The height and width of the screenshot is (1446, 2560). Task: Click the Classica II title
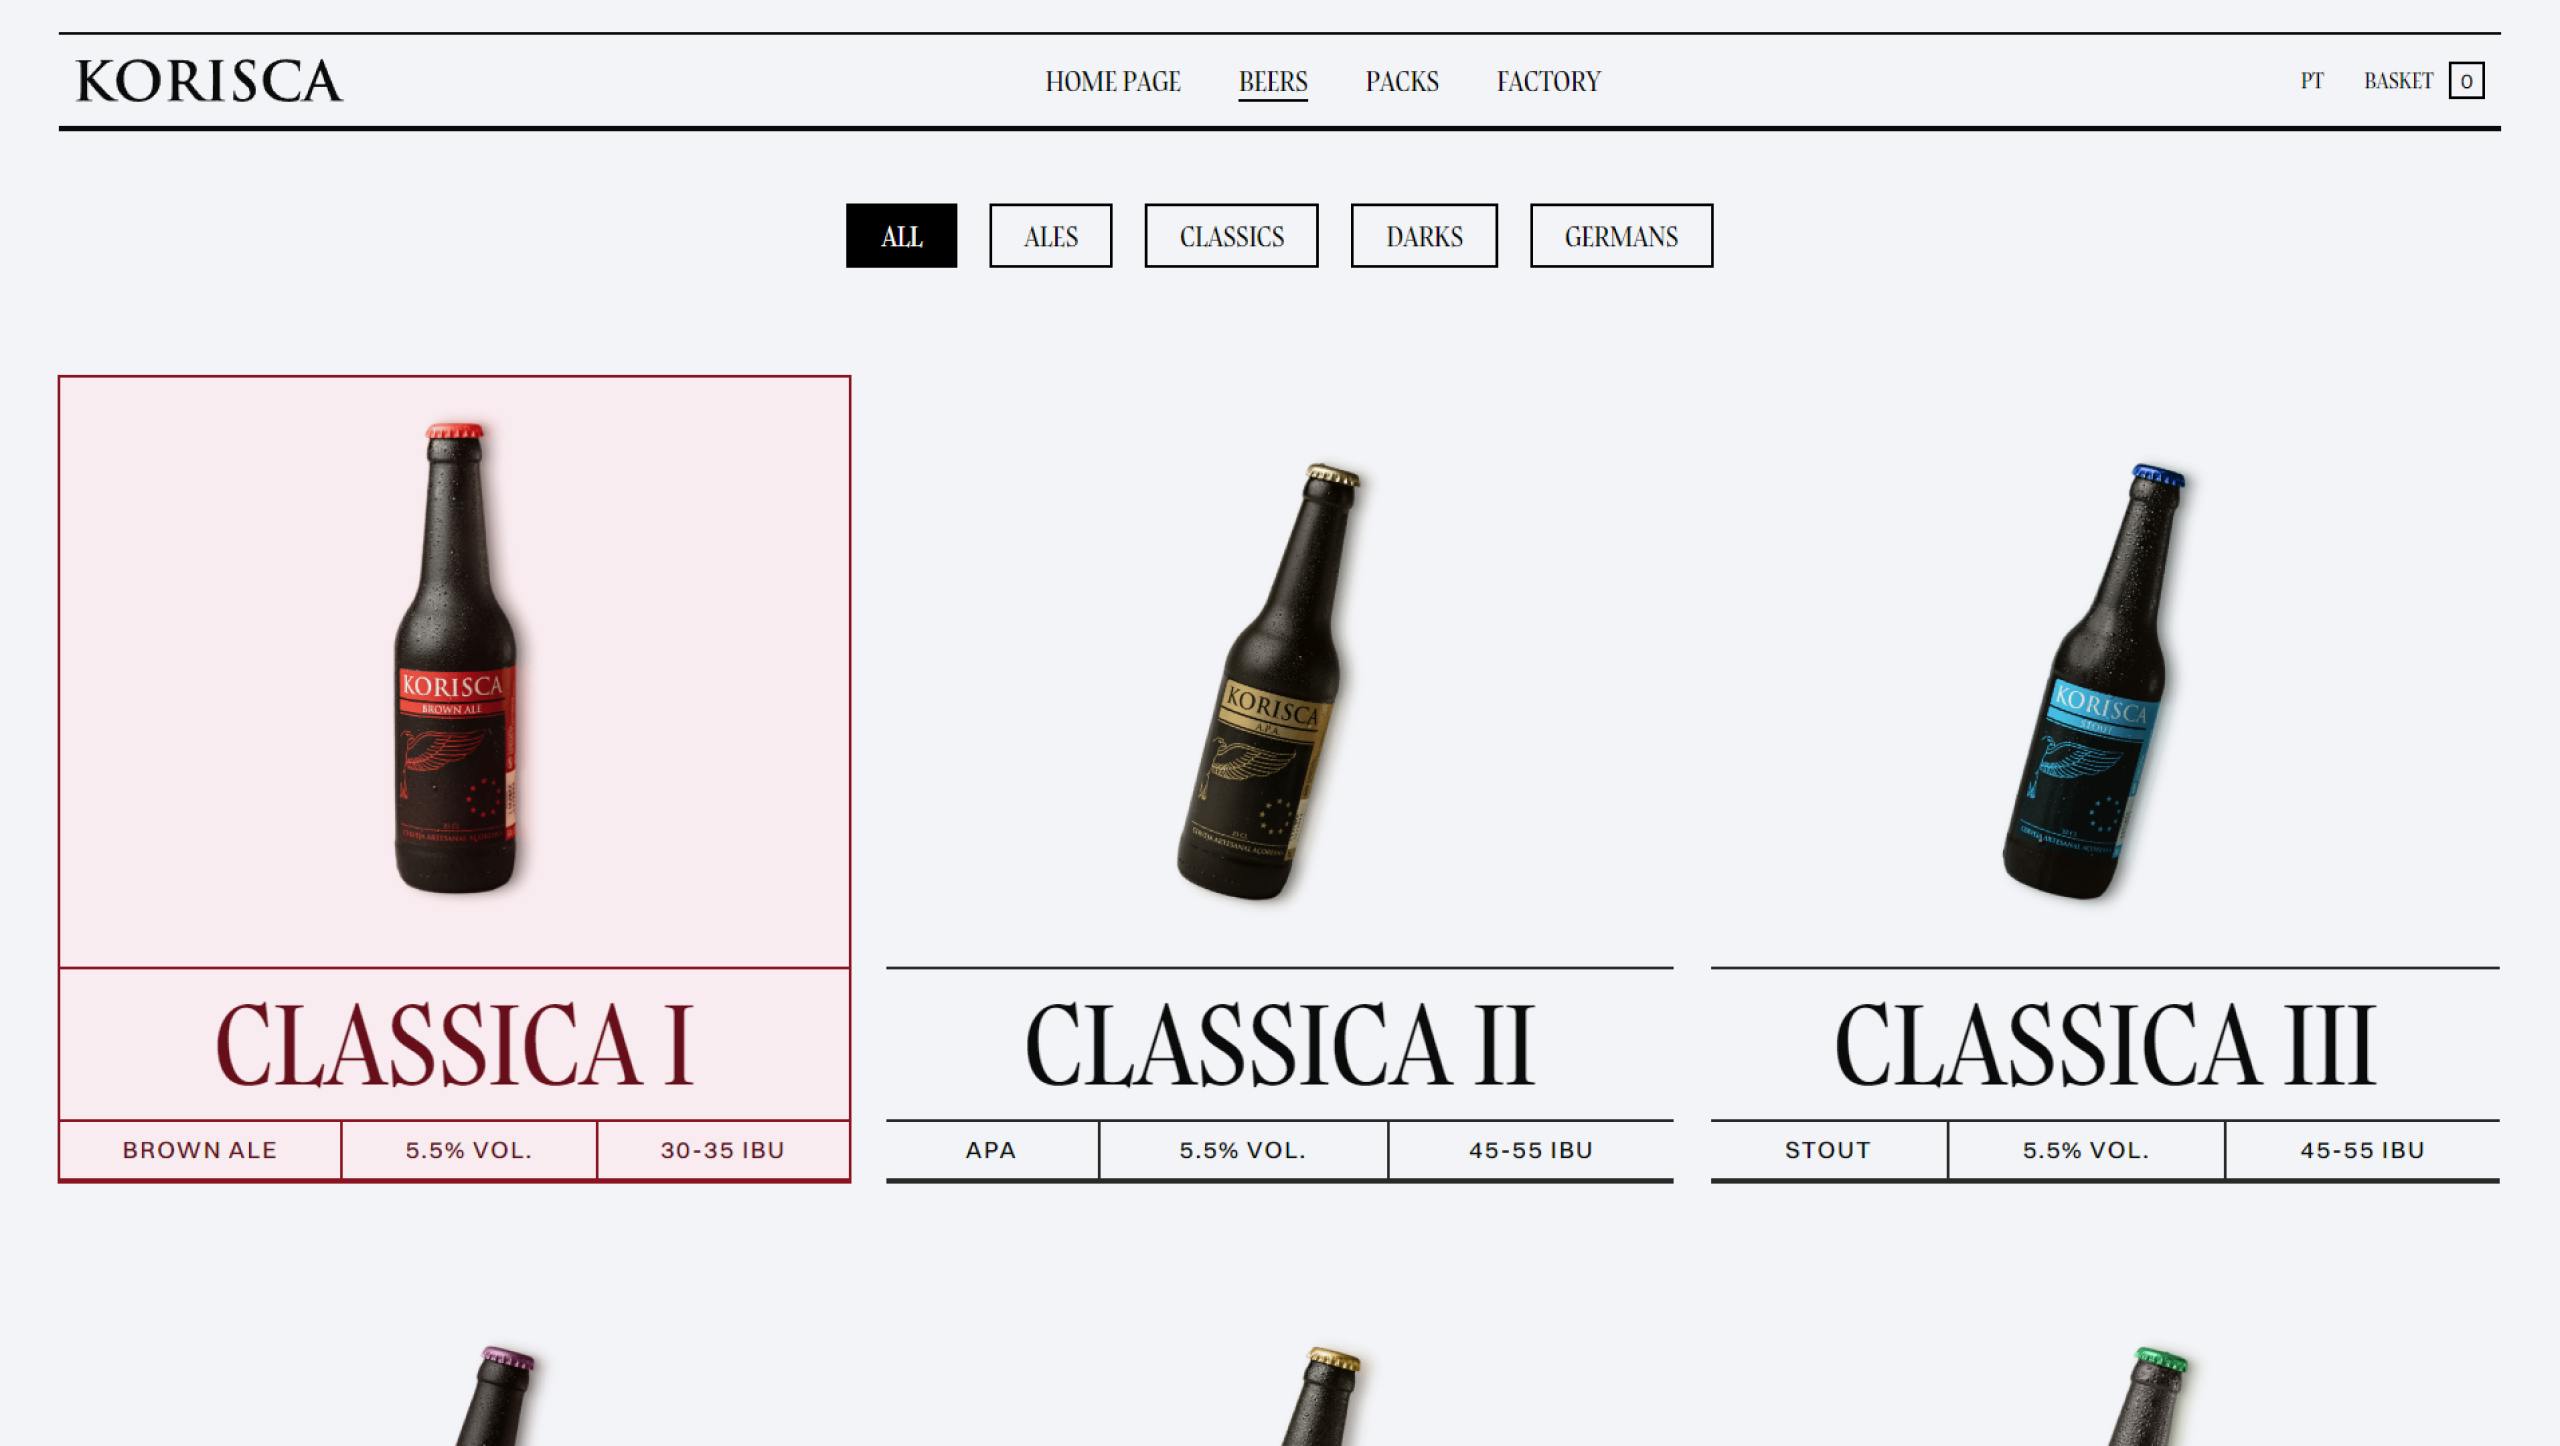(1279, 1045)
